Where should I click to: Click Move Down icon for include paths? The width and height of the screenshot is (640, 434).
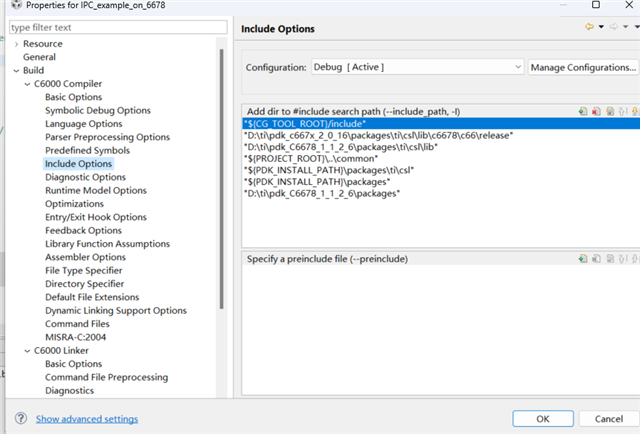[x=635, y=111]
